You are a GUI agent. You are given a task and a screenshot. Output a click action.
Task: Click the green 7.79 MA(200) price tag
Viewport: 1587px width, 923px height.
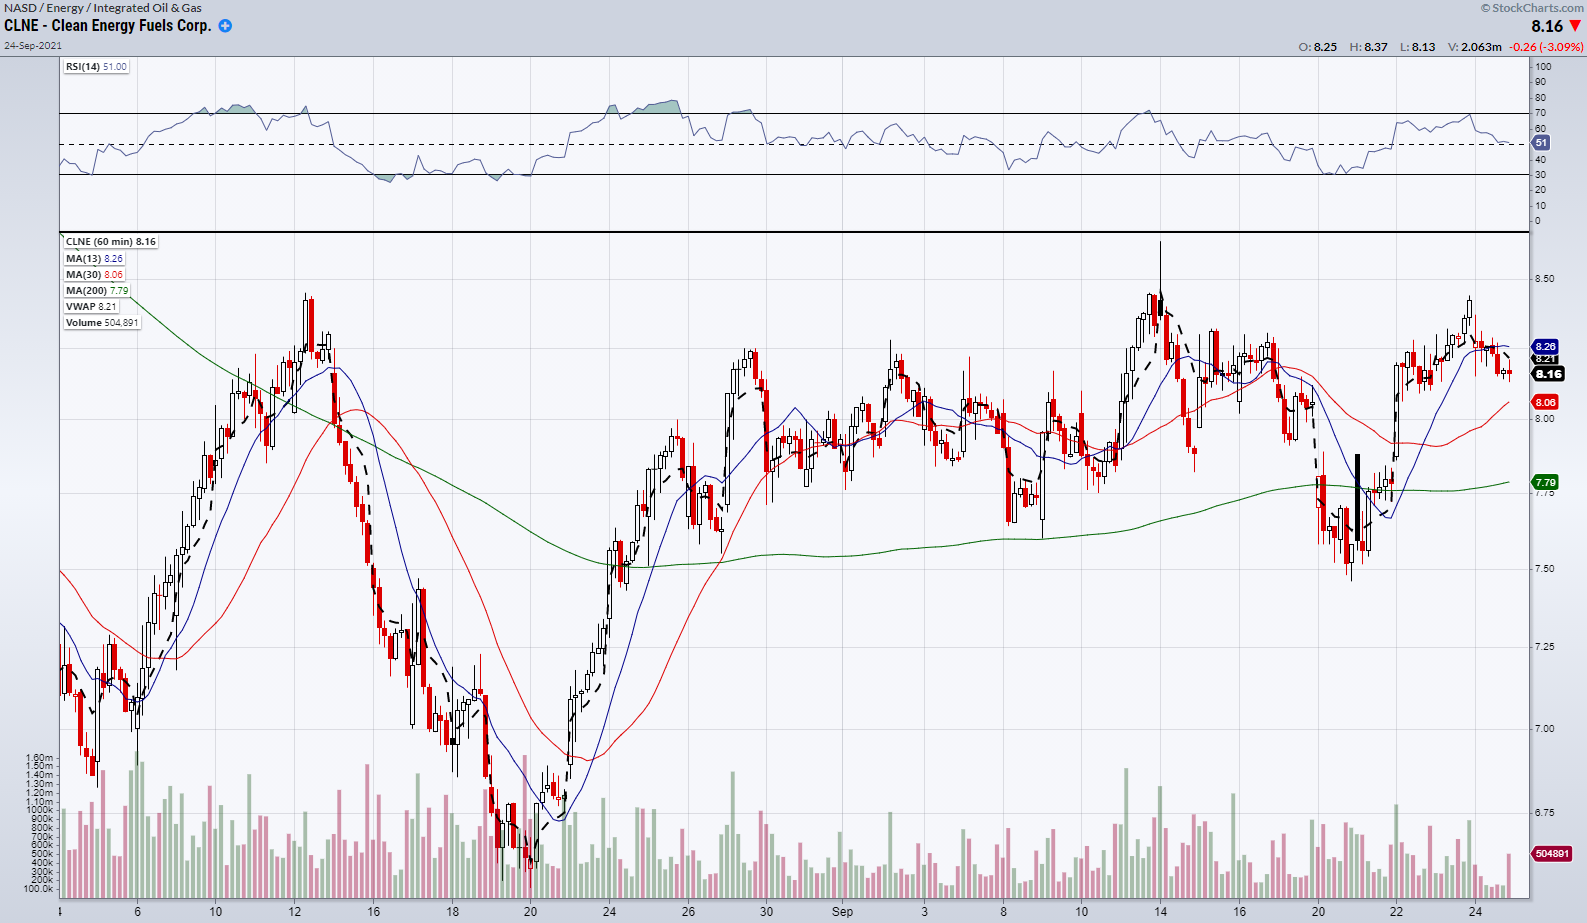point(1545,482)
